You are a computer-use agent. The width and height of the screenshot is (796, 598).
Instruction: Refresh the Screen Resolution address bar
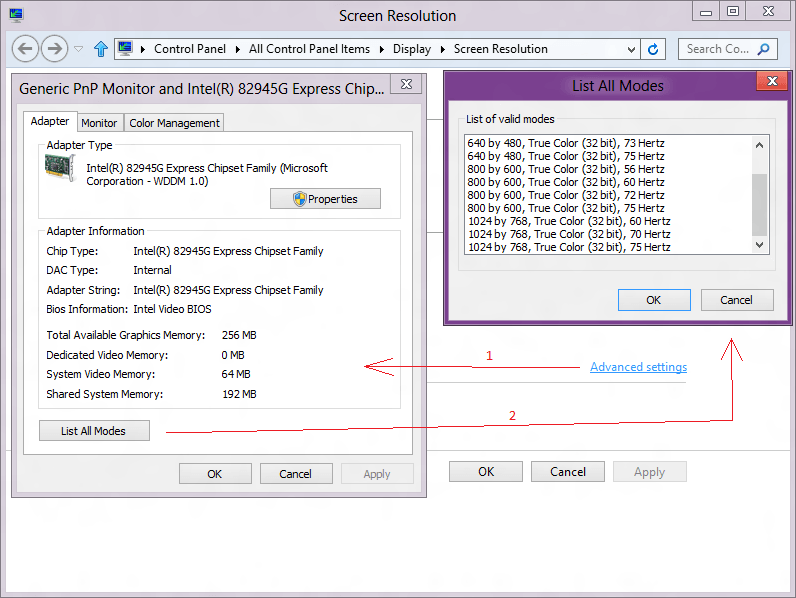point(654,49)
